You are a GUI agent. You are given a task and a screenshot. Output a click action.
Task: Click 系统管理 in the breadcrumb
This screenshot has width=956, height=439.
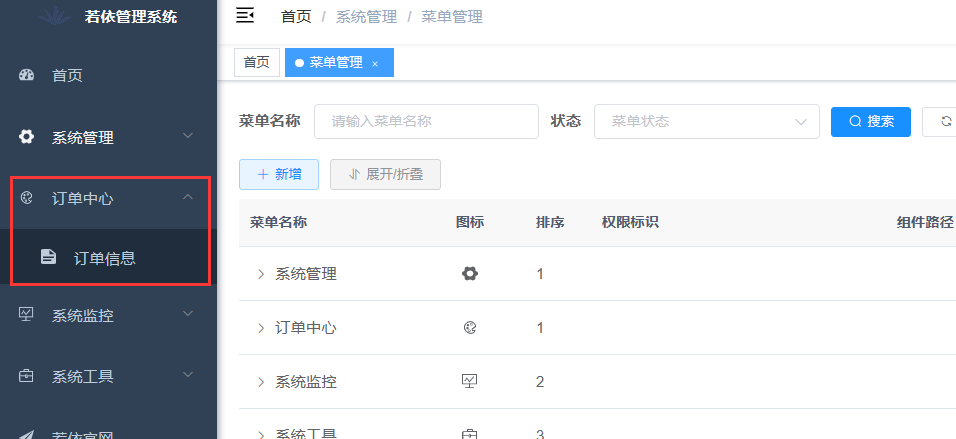[x=366, y=16]
